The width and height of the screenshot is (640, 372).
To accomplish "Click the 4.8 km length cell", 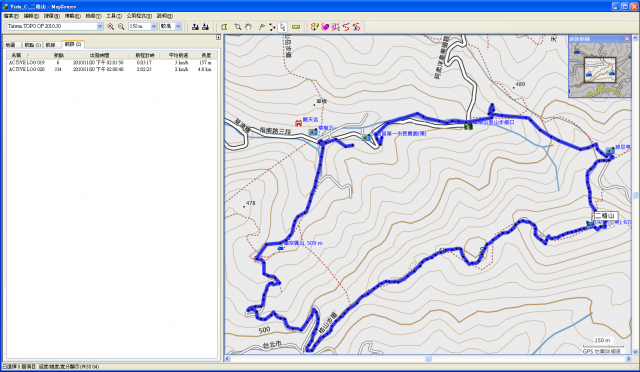I will click(204, 69).
